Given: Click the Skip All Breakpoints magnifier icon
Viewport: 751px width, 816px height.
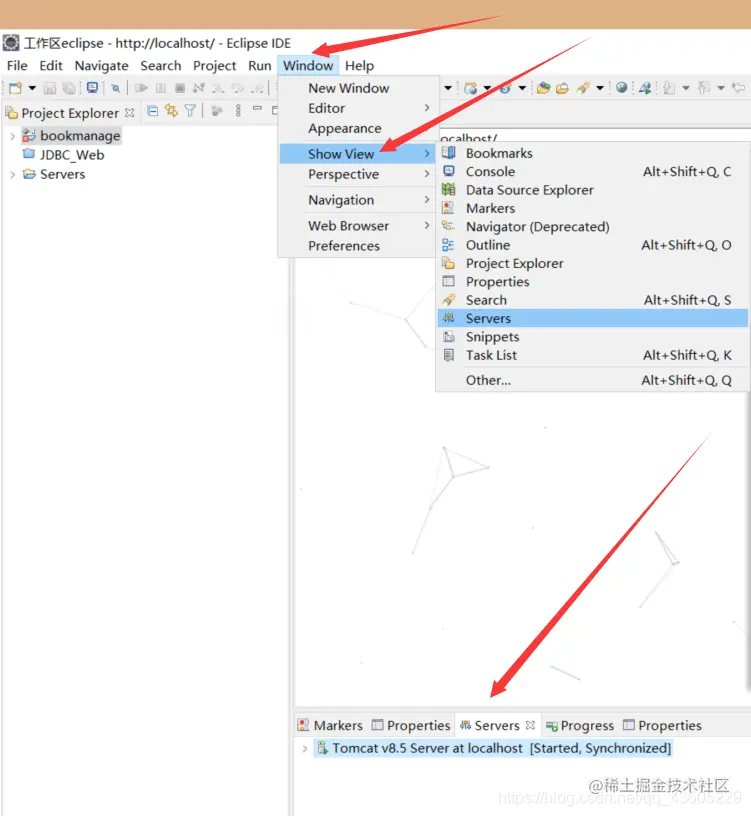Looking at the screenshot, I should [x=116, y=88].
